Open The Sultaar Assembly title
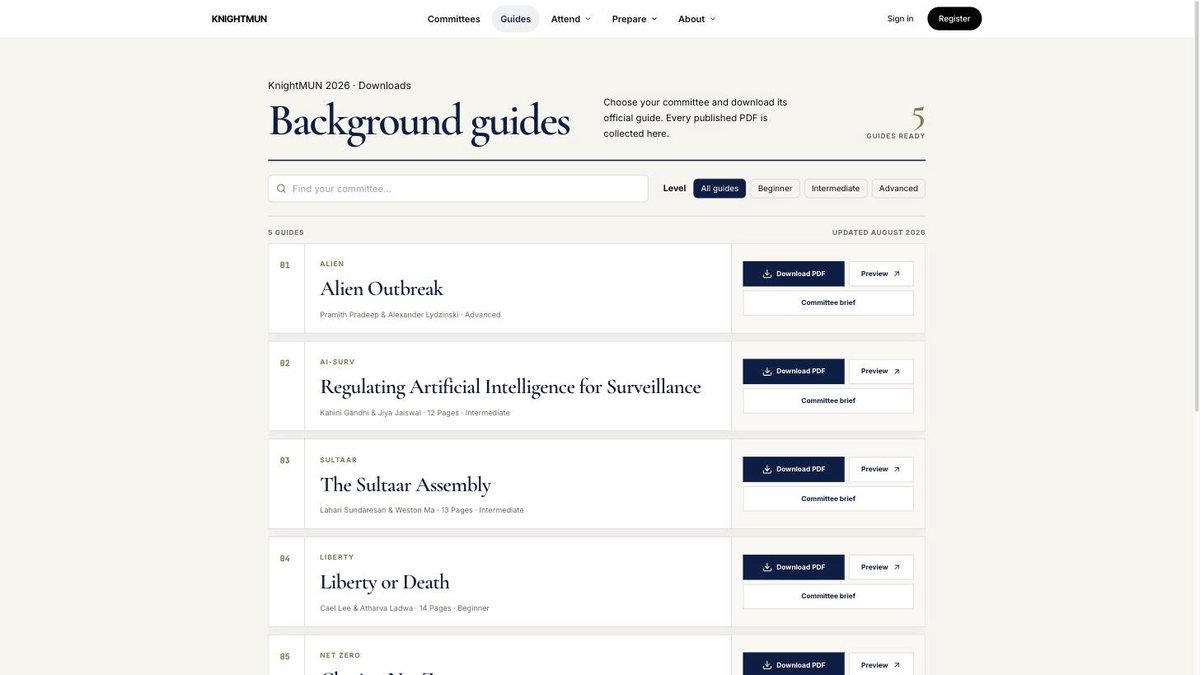The width and height of the screenshot is (1200, 675). pos(405,485)
